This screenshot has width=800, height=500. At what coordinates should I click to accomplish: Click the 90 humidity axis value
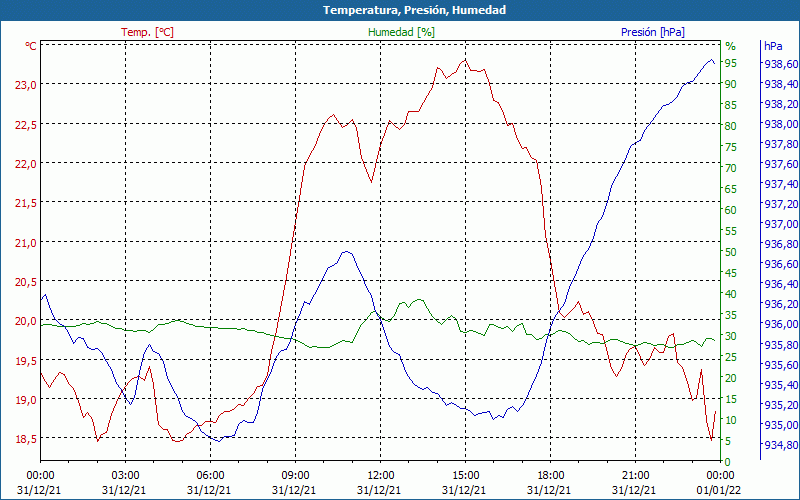click(x=731, y=84)
